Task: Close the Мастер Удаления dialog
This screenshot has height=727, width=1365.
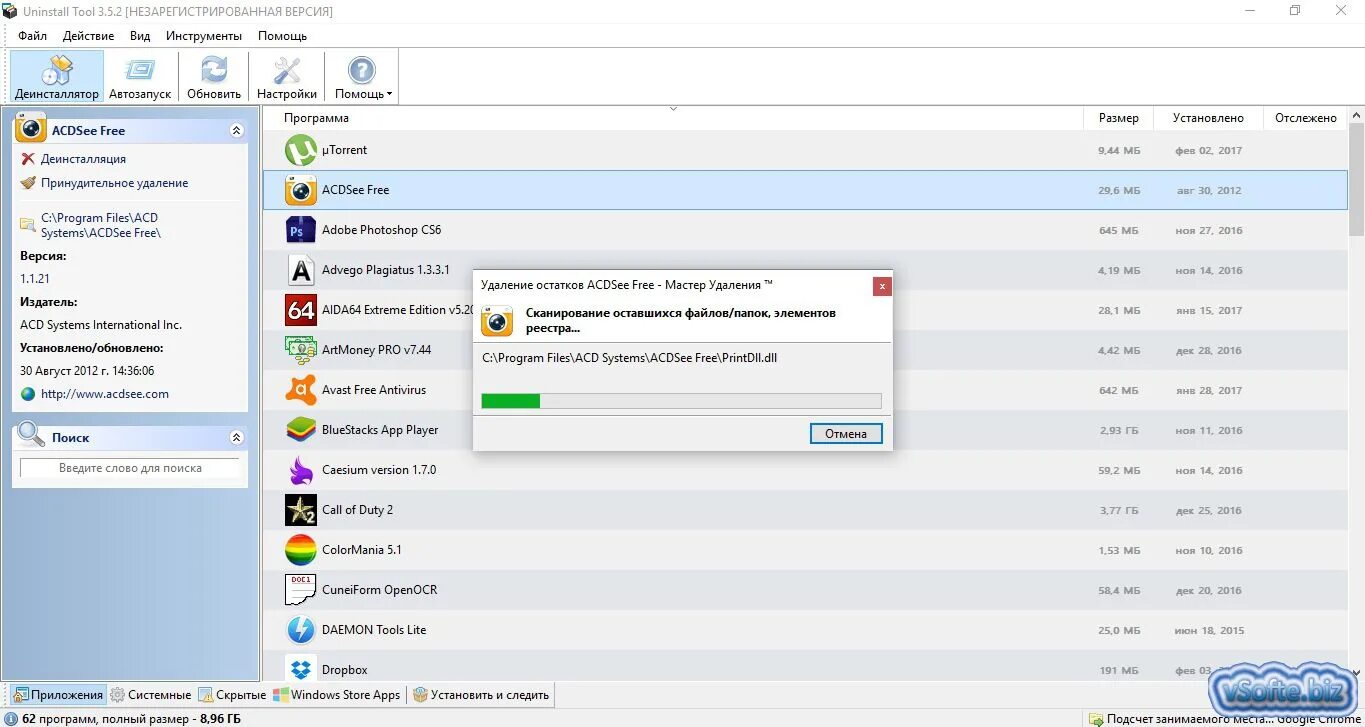Action: [x=881, y=286]
